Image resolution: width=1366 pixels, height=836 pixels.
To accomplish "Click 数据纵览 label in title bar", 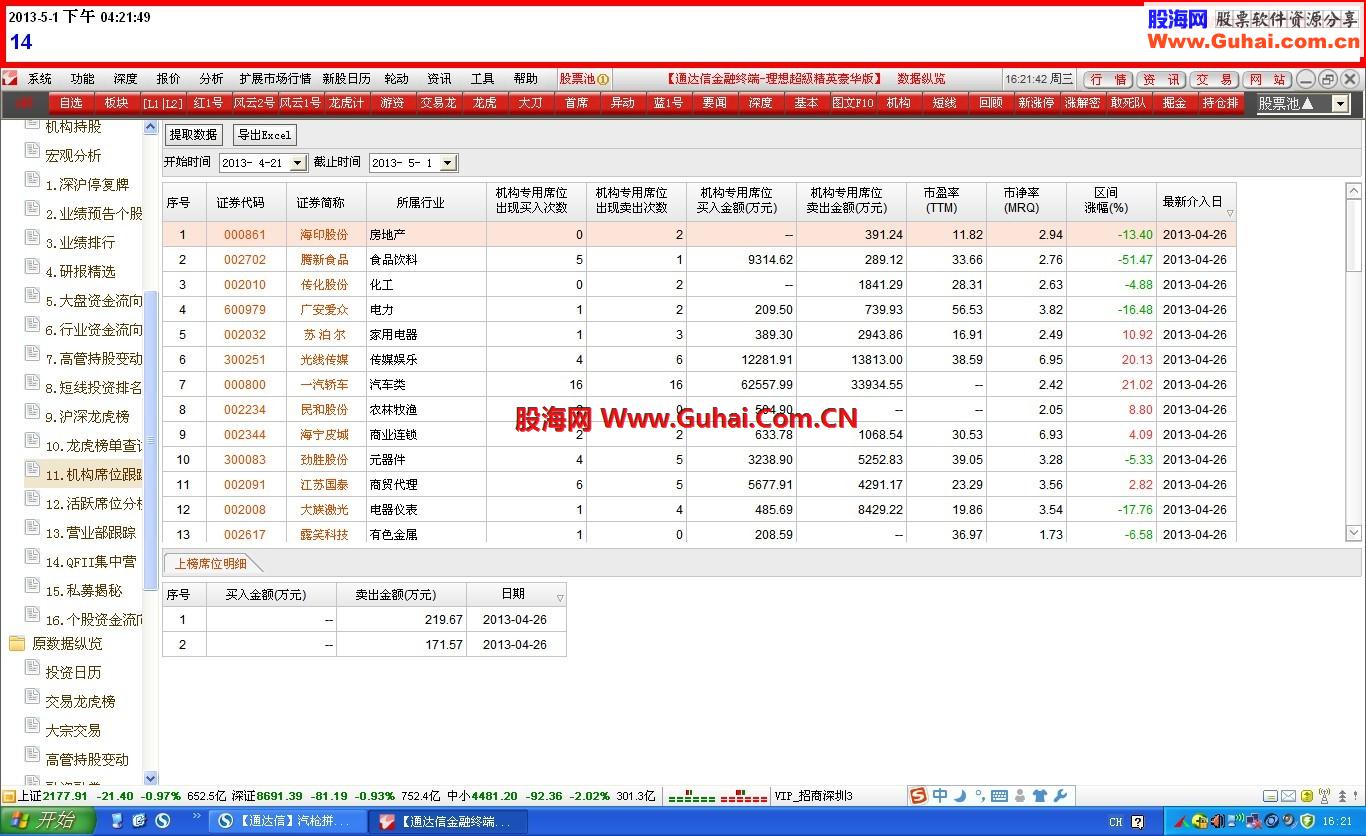I will pyautogui.click(x=921, y=79).
